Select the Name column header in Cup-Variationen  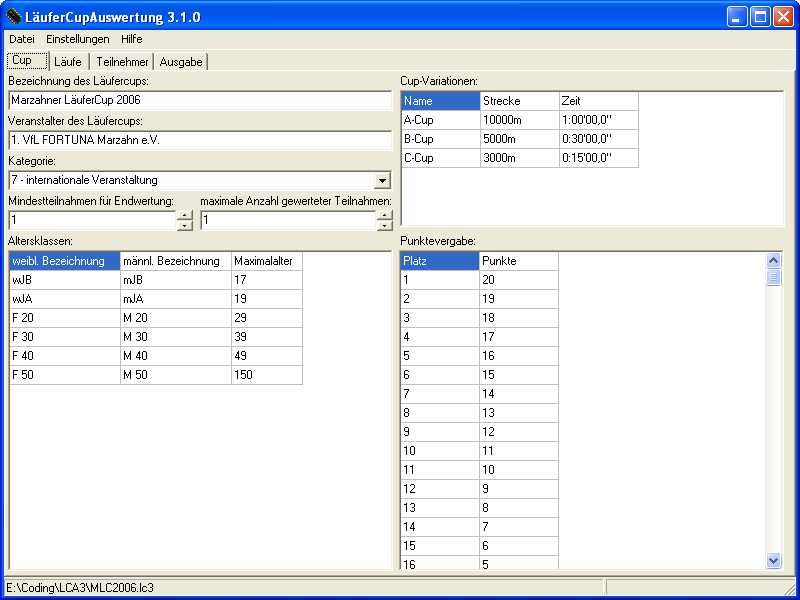441,101
